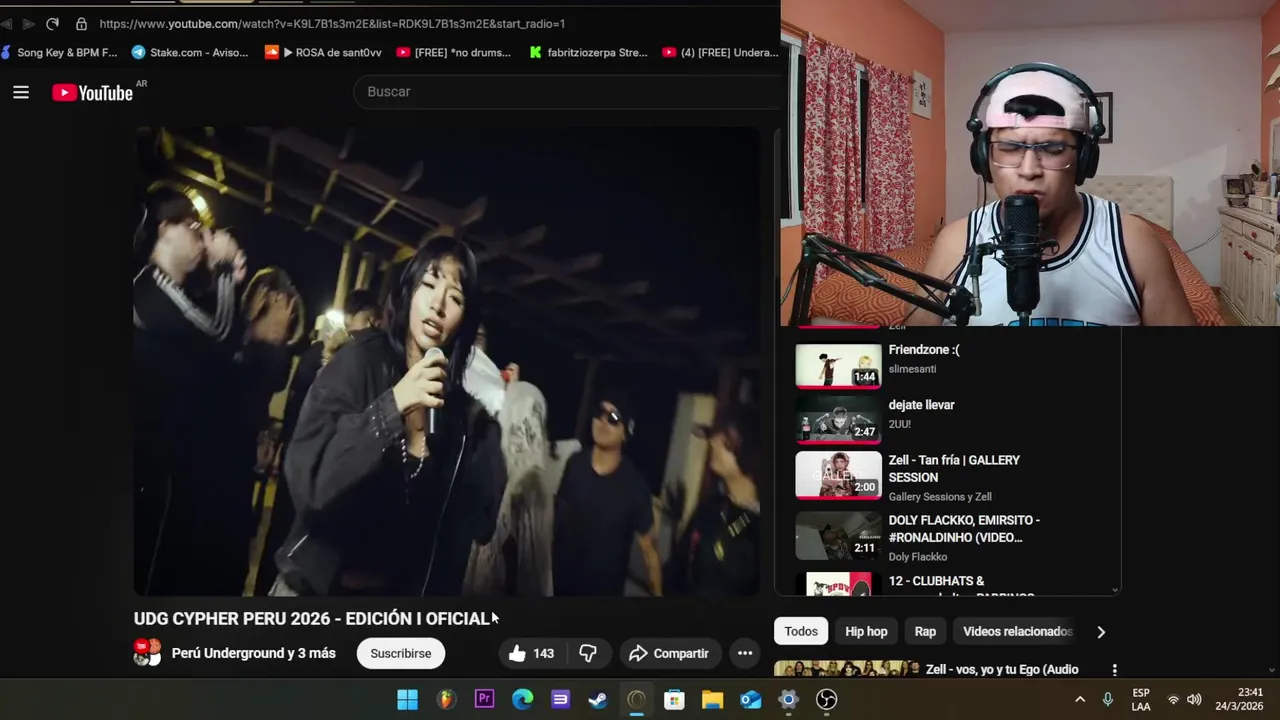Click the padlock site info icon

tap(81, 23)
